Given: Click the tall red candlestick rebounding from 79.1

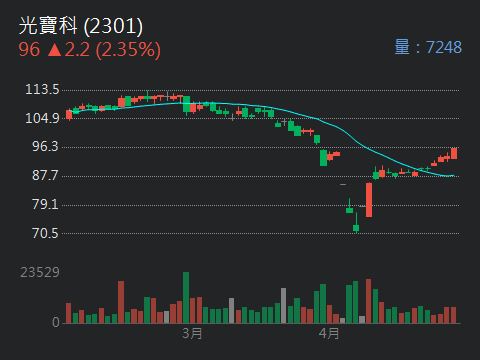Looking at the screenshot, I should tap(369, 200).
